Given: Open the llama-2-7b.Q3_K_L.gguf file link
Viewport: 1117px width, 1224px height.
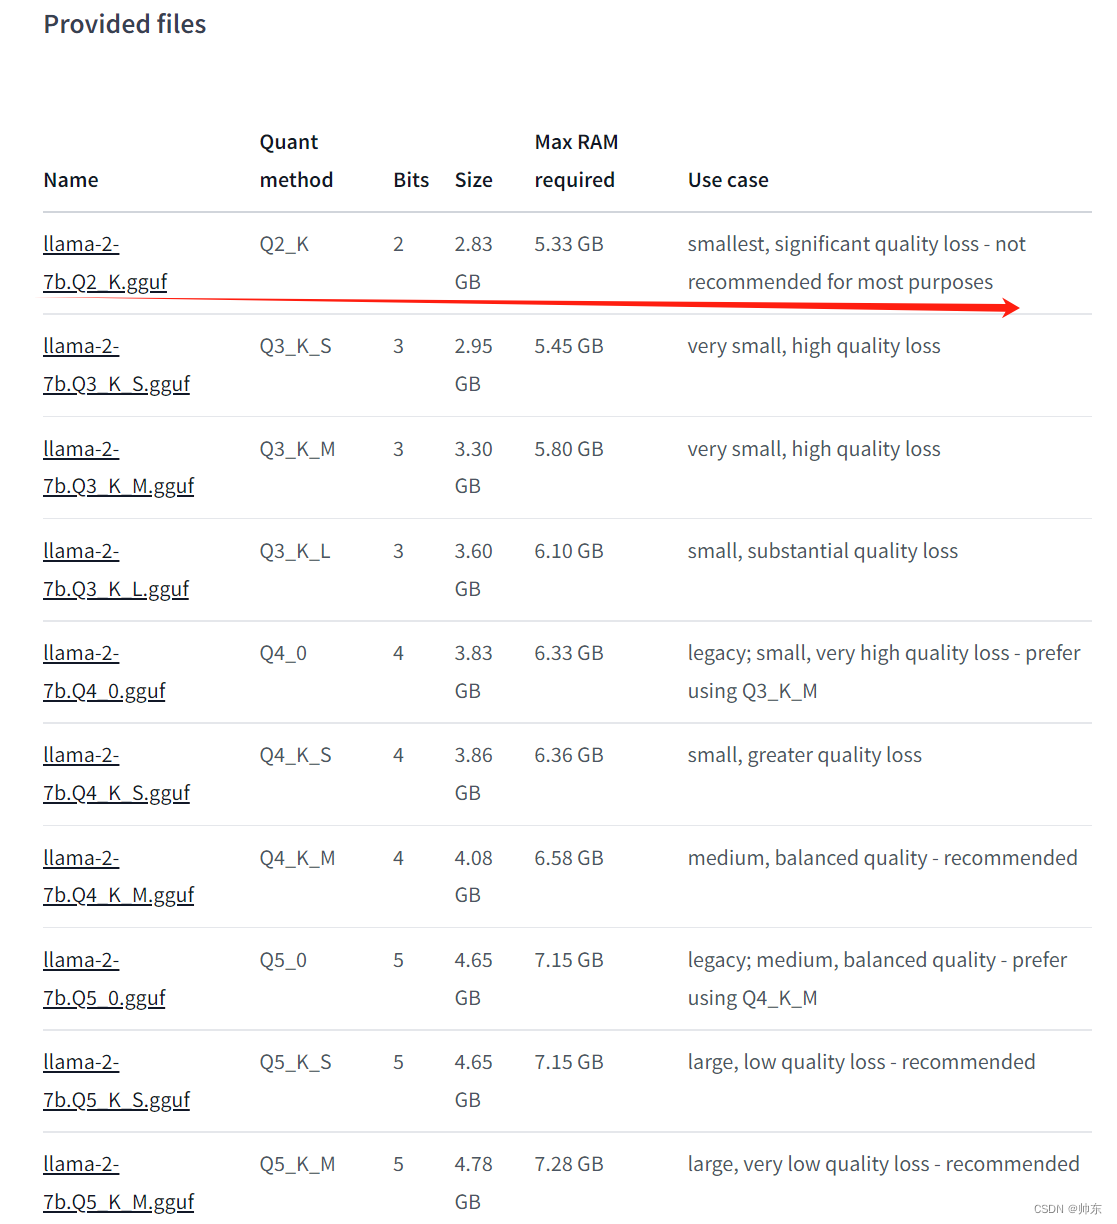Looking at the screenshot, I should tap(116, 570).
